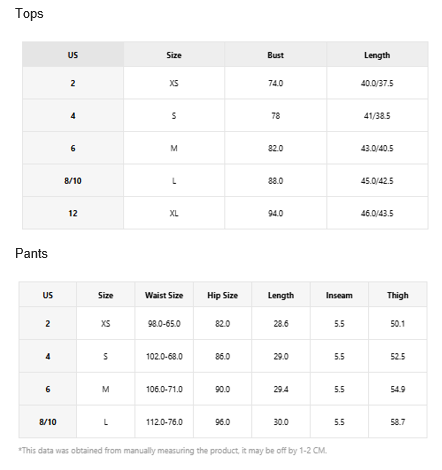Click the XS size cell in Tops table
442x470 pixels.
pos(174,83)
